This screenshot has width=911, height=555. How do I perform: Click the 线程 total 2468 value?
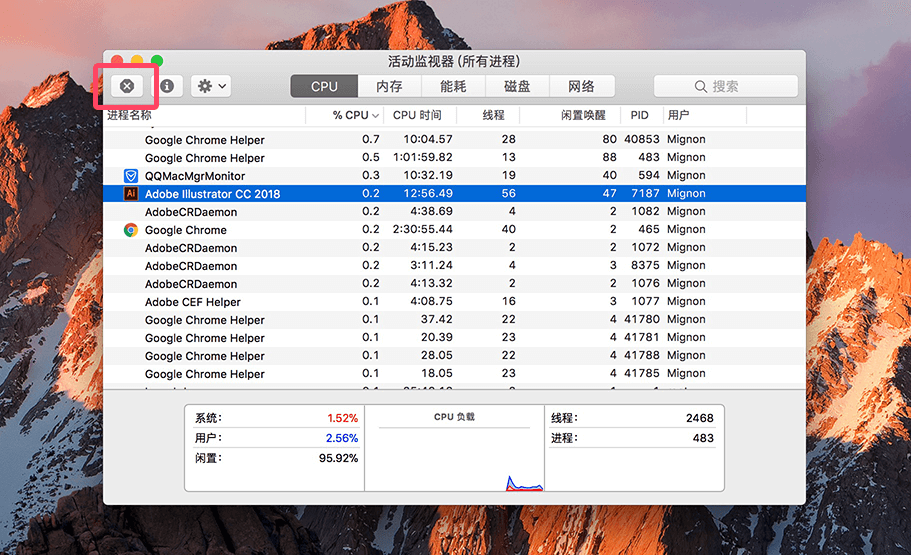[700, 418]
